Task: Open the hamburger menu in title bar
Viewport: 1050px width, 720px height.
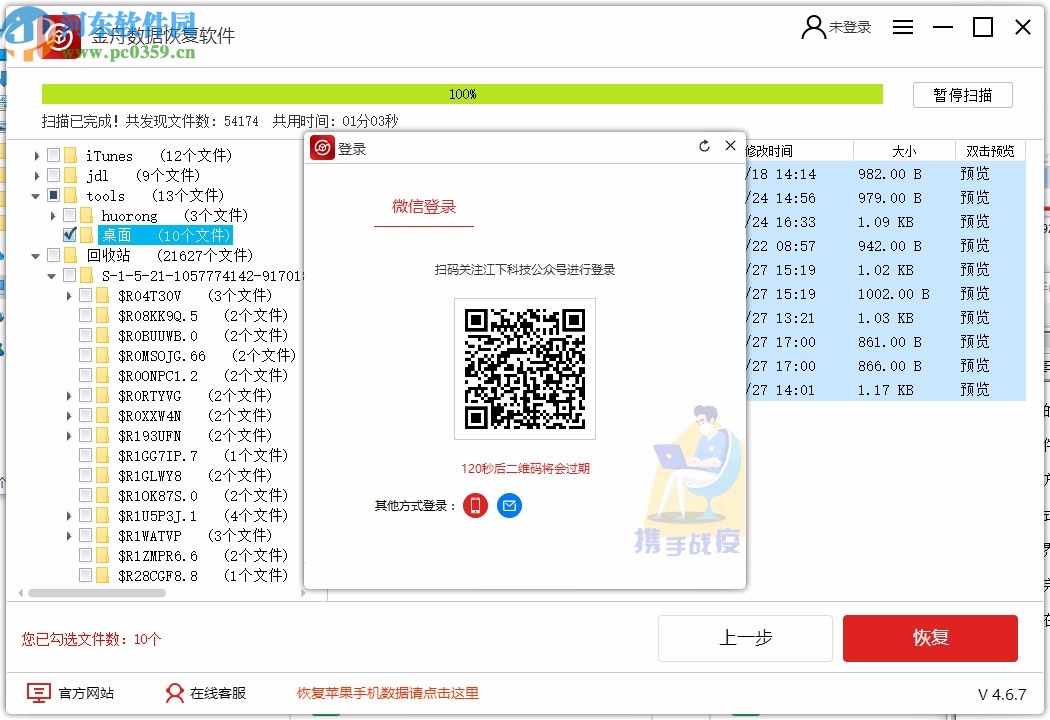Action: coord(903,27)
